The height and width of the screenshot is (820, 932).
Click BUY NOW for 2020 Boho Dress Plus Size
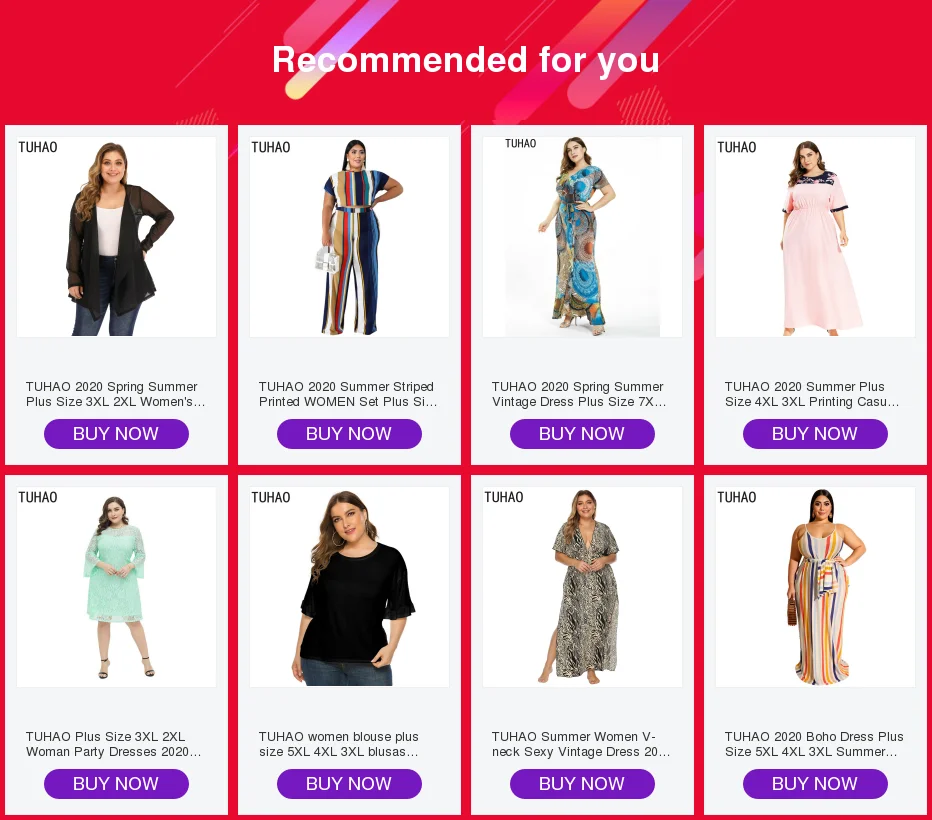click(816, 784)
